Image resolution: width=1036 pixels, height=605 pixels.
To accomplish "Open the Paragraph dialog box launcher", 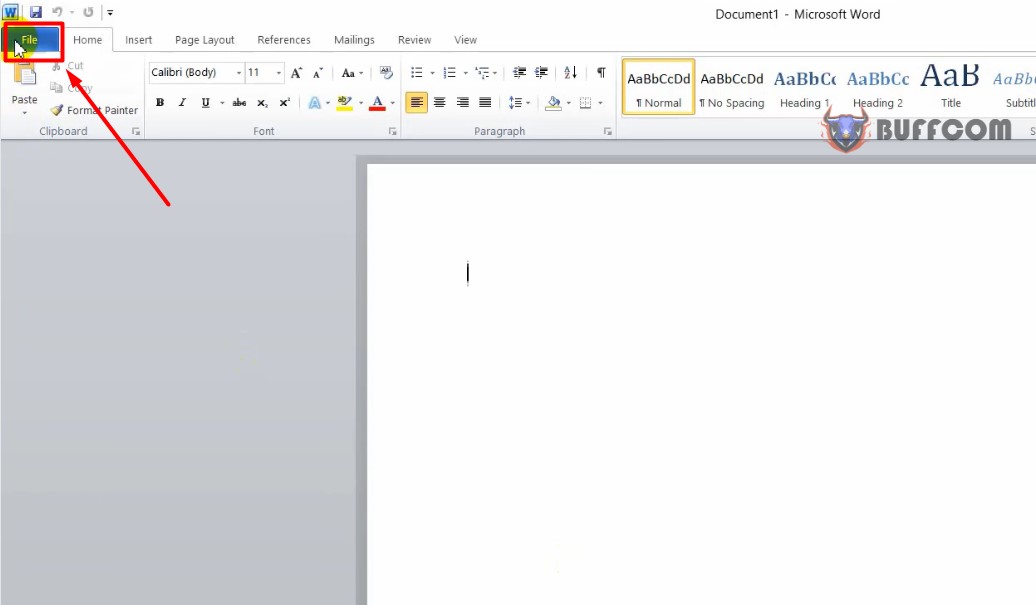I will 607,131.
